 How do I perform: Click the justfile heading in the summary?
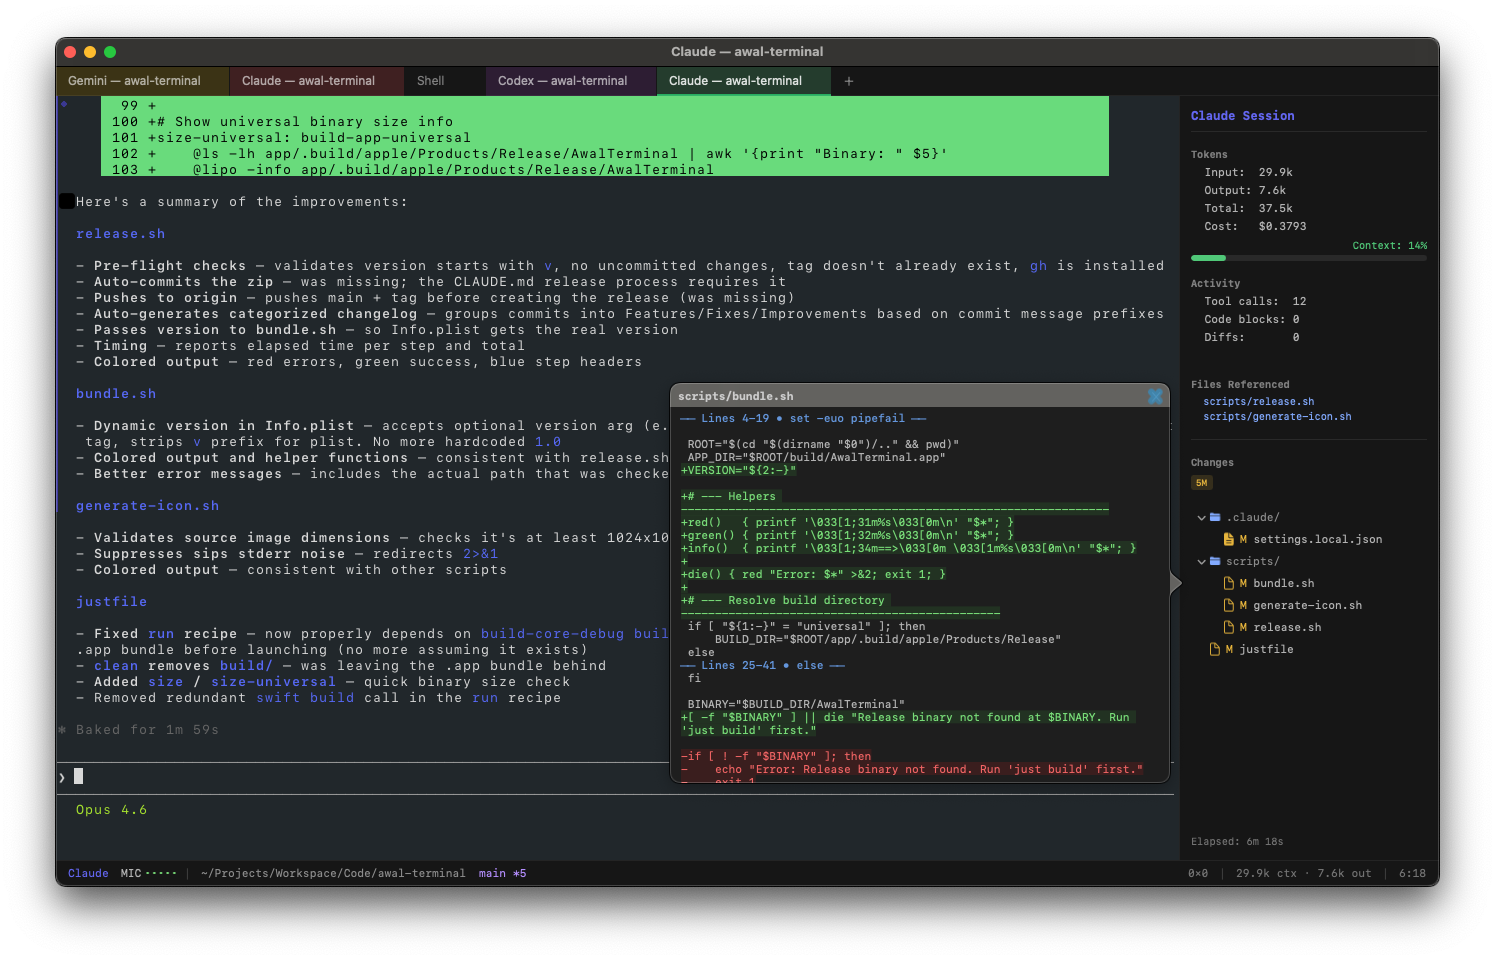tap(112, 602)
